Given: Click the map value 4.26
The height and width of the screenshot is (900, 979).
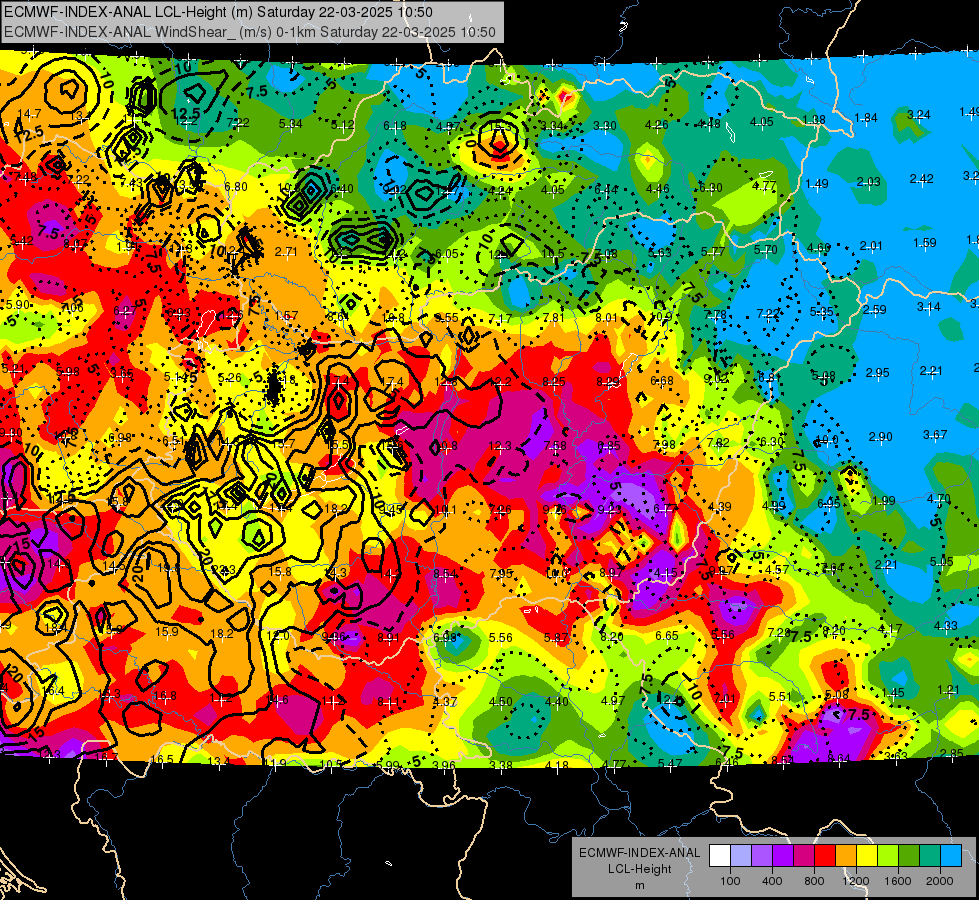Looking at the screenshot, I should [x=656, y=124].
